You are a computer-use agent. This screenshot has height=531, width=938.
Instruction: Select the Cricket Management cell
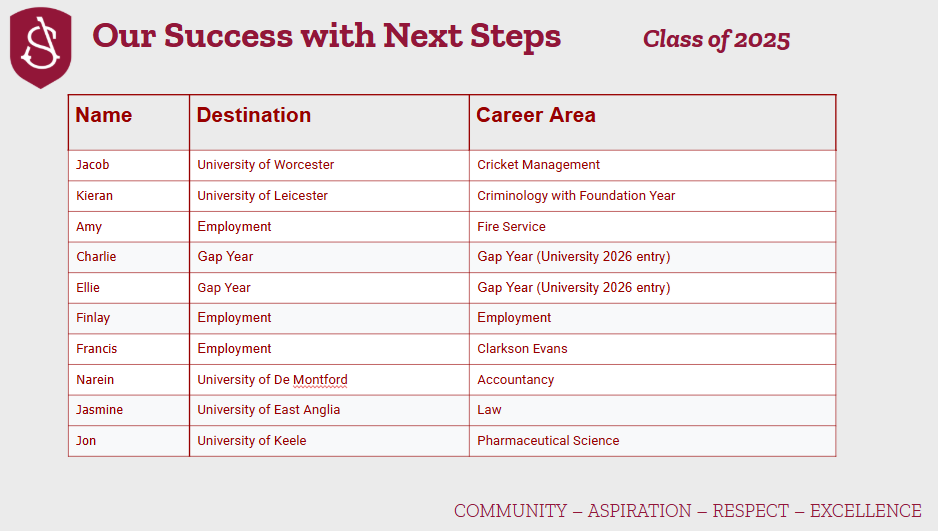pyautogui.click(x=539, y=165)
